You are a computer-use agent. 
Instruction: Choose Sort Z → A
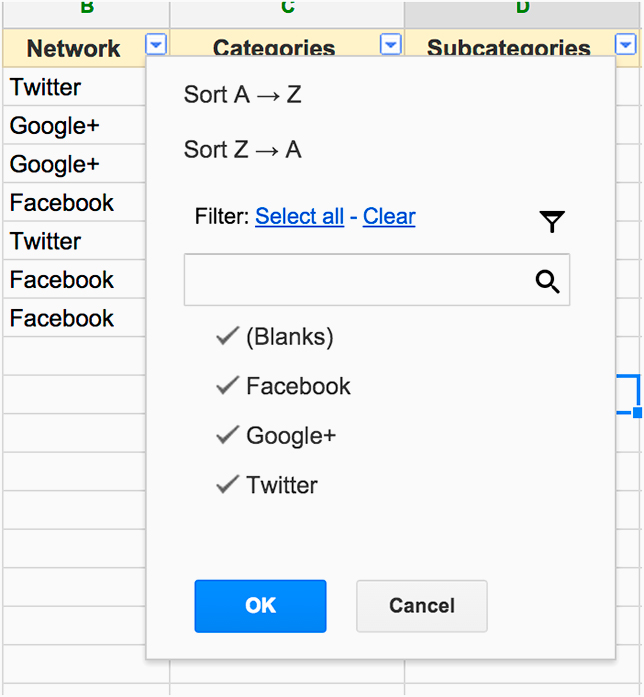pyautogui.click(x=243, y=149)
